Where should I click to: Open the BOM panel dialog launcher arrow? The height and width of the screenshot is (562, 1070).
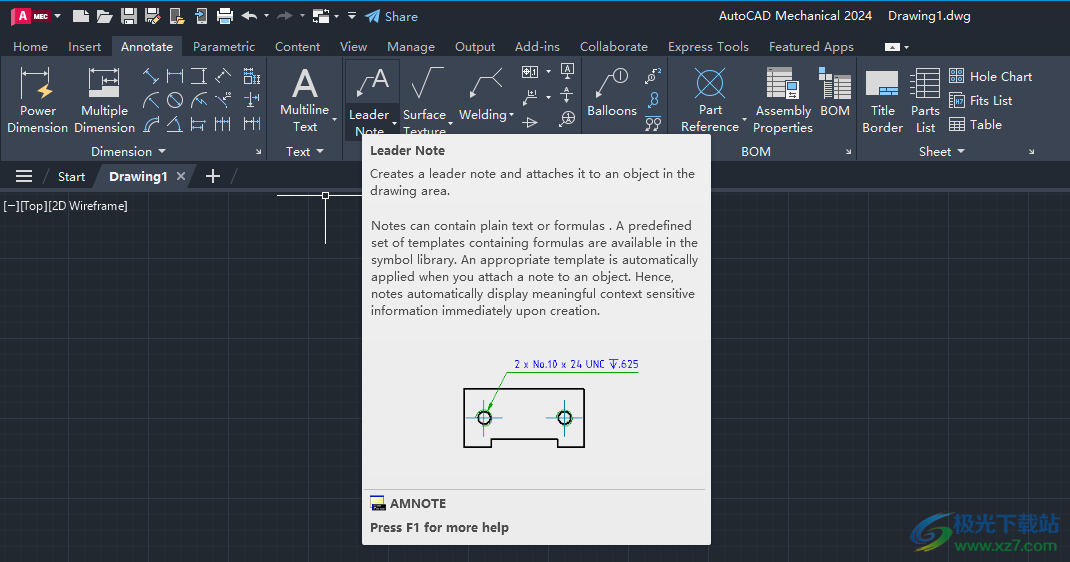[848, 151]
